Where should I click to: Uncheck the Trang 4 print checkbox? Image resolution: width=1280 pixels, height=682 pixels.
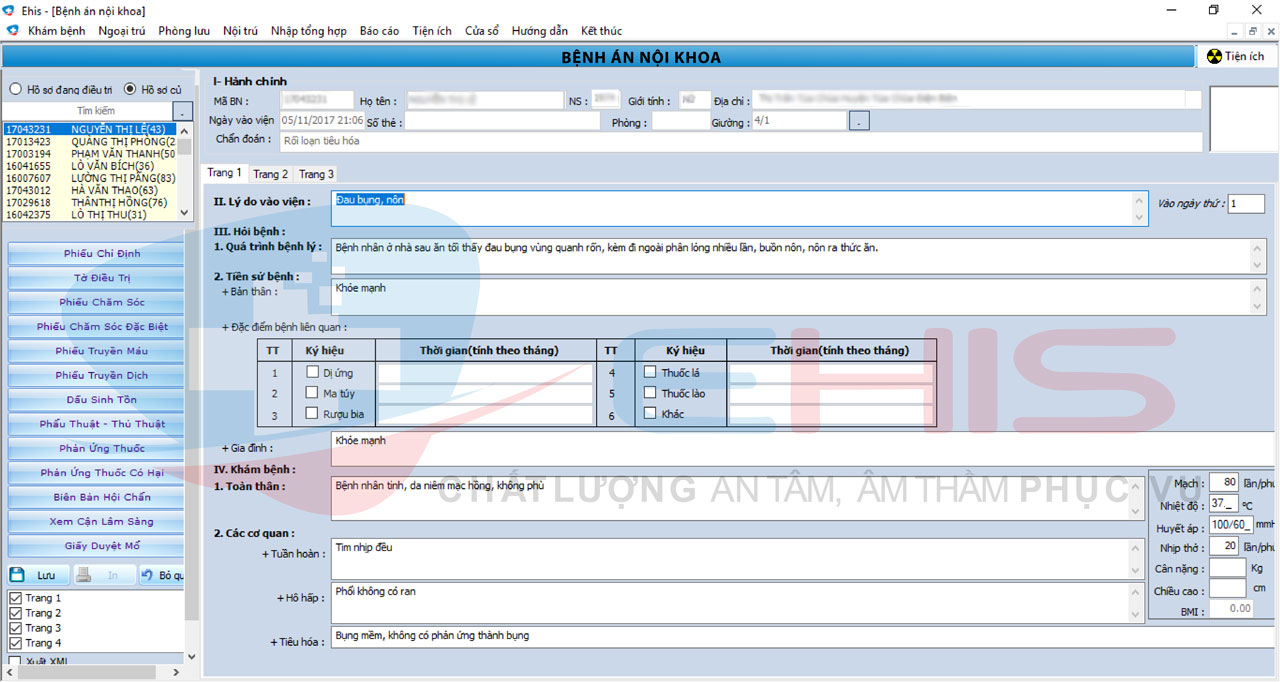[15, 643]
